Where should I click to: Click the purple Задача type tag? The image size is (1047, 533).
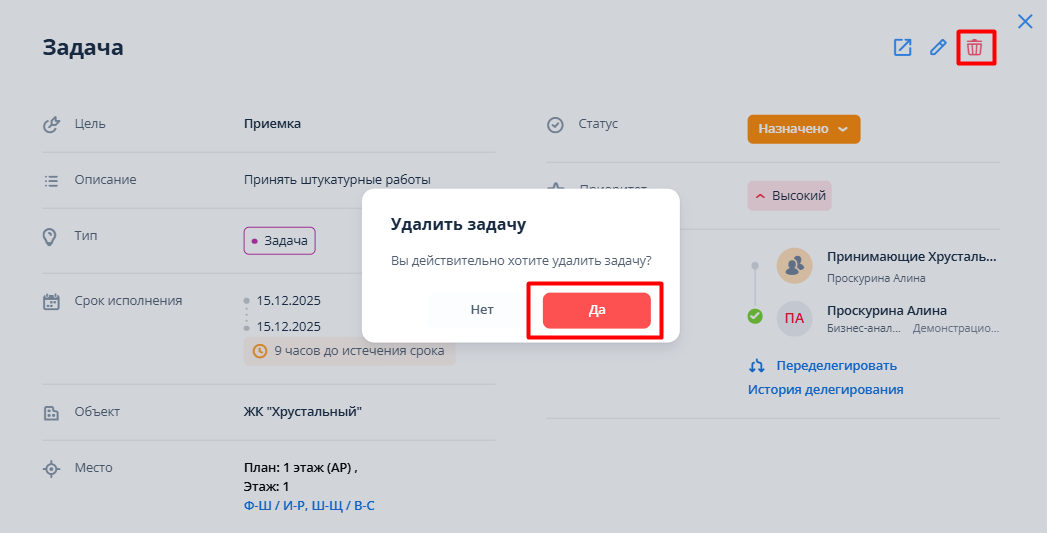(279, 241)
